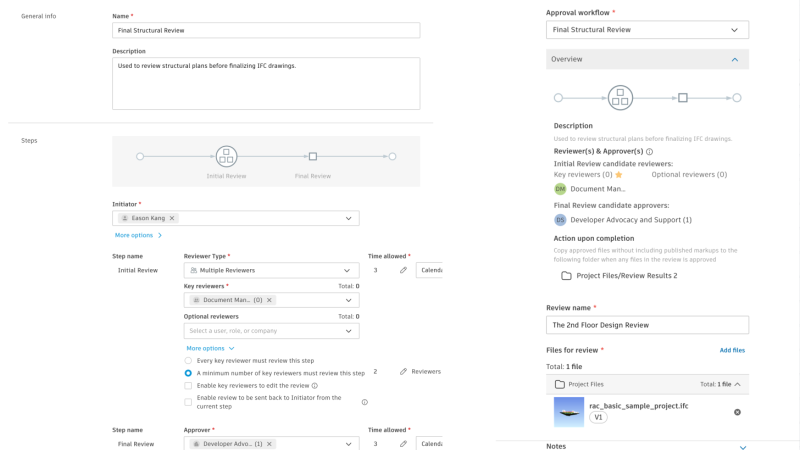
Task: Click the Final Review square node in the left diagram
Action: [313, 156]
